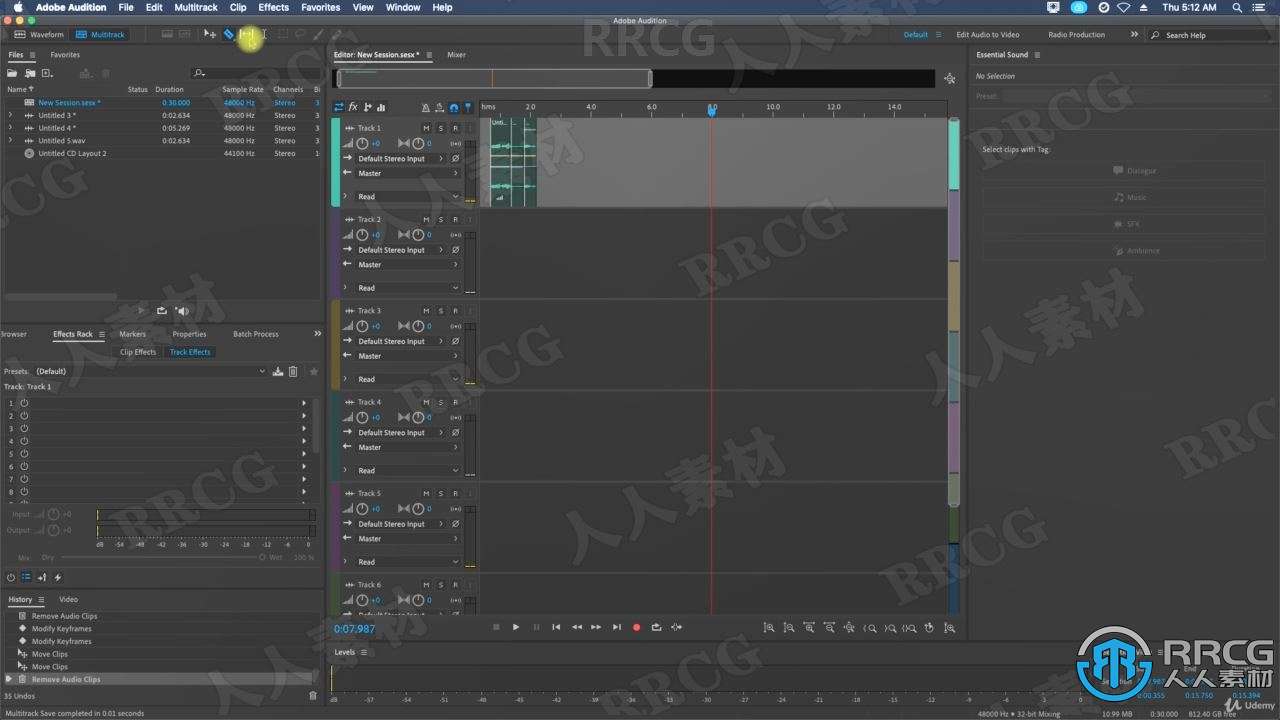Viewport: 1280px width, 720px height.
Task: Select Radio Production workspace
Action: [1076, 34]
